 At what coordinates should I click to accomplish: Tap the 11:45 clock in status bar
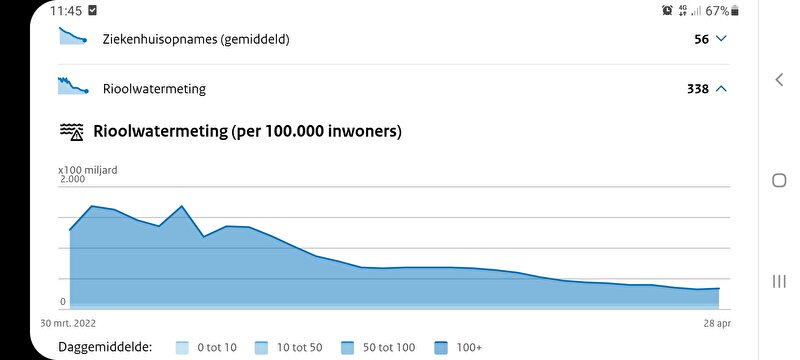(x=66, y=11)
